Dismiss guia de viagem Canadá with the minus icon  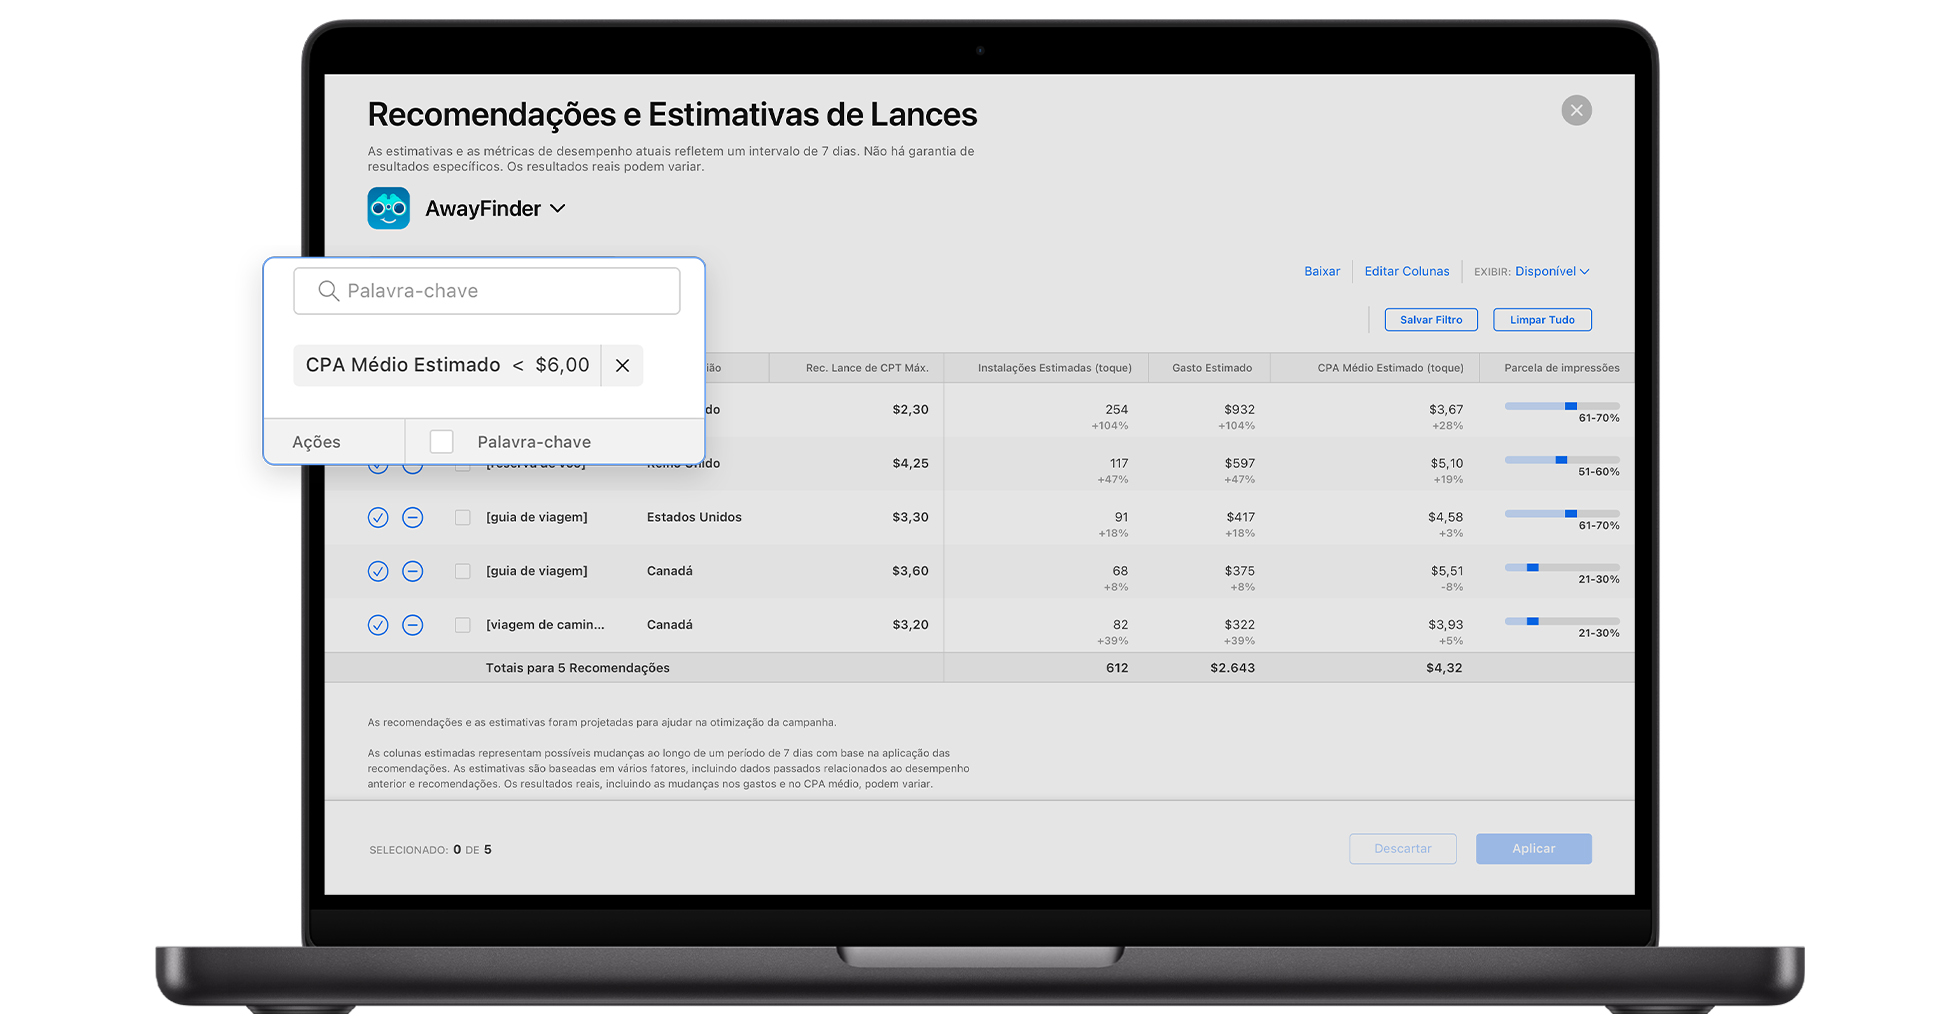412,571
